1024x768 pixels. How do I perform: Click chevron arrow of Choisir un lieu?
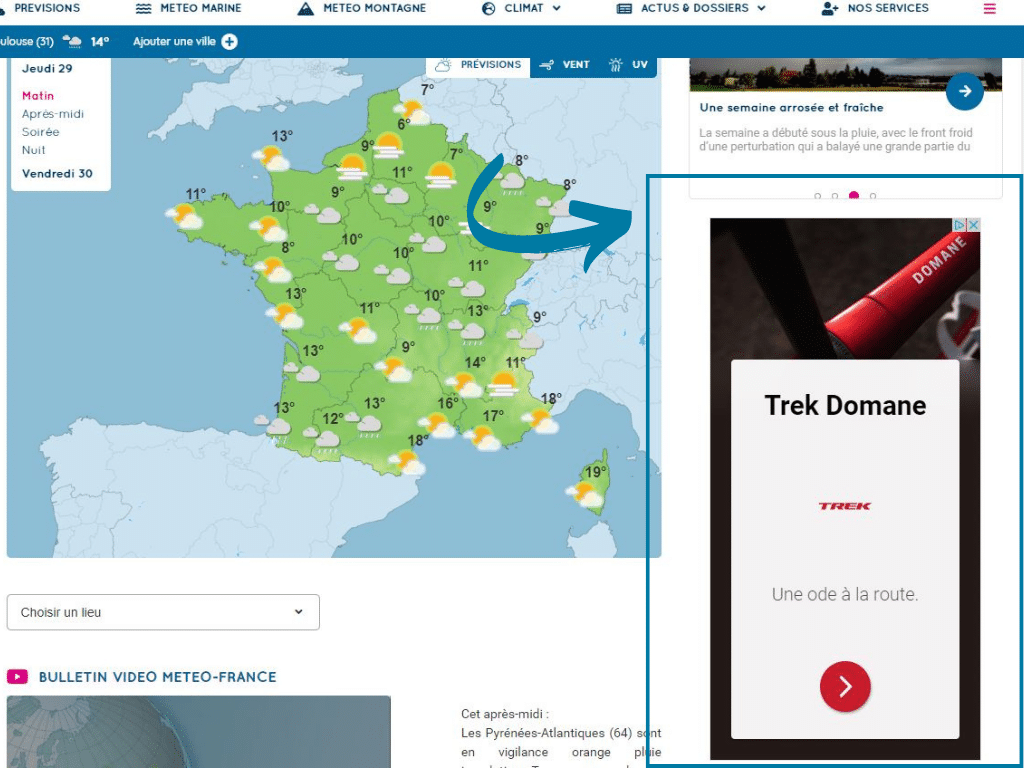tap(298, 612)
